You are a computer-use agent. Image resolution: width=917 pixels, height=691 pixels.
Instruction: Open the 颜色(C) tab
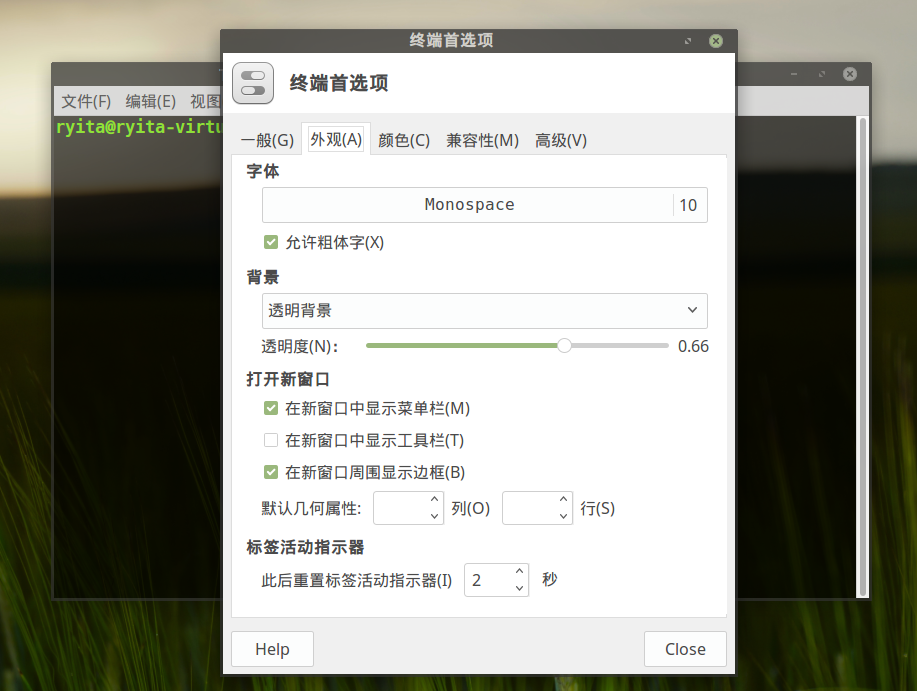(404, 140)
